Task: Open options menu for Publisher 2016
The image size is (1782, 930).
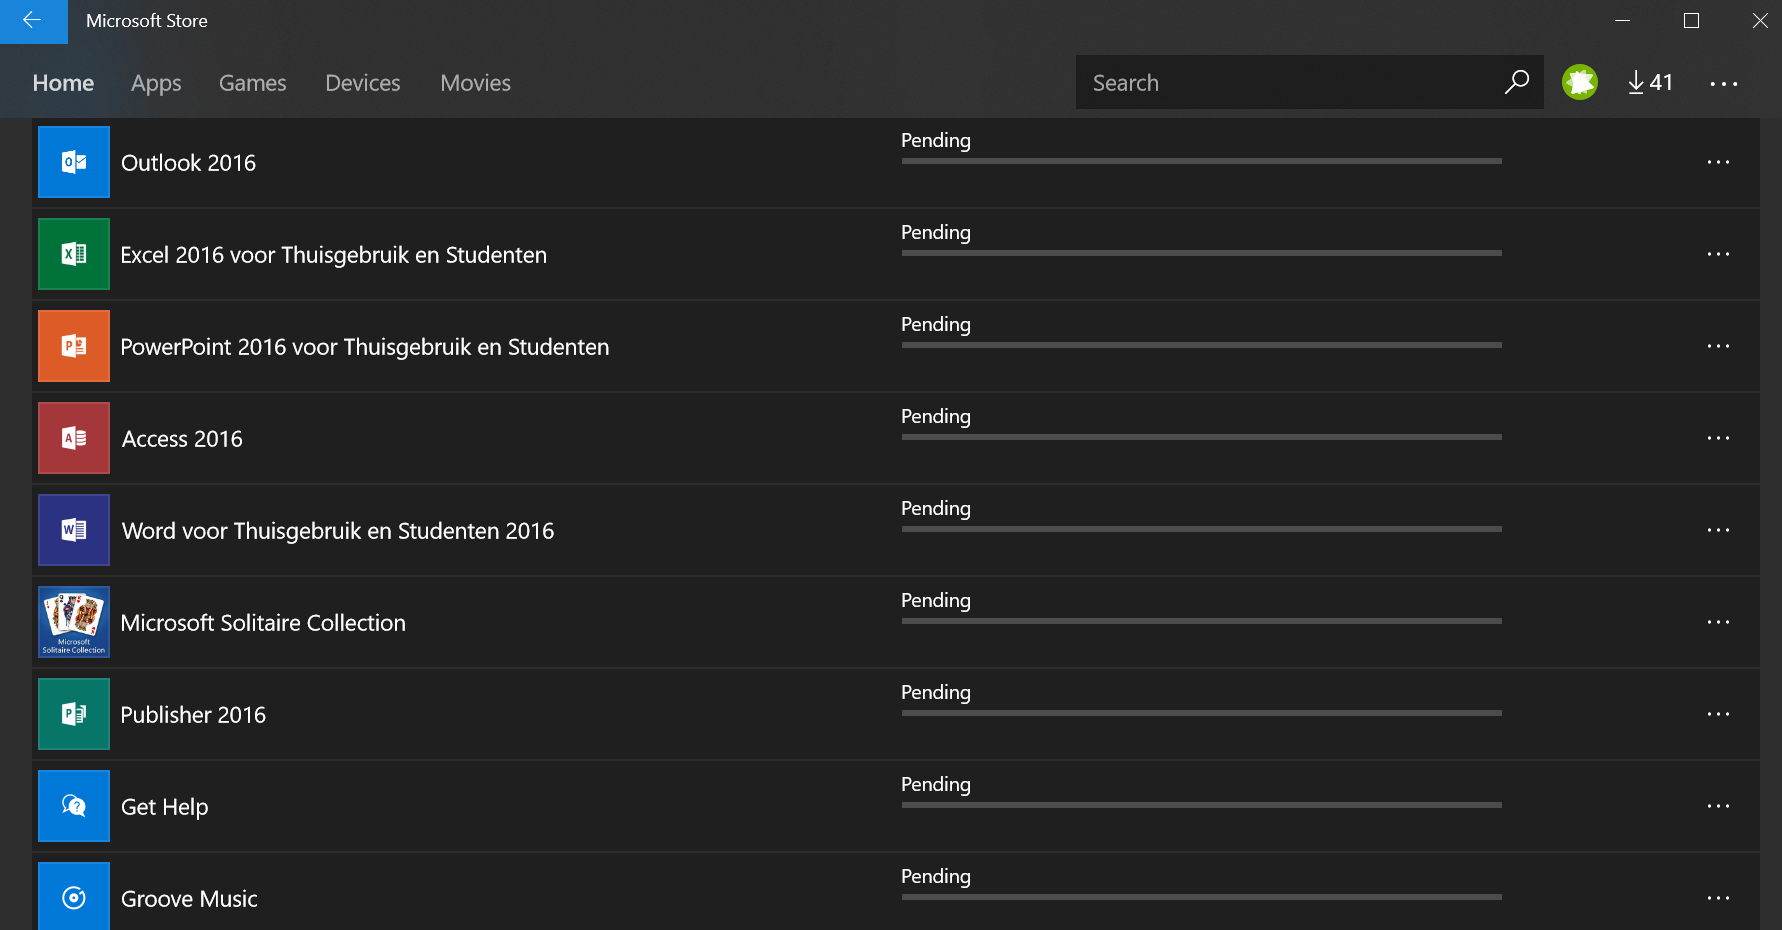Action: (x=1718, y=714)
